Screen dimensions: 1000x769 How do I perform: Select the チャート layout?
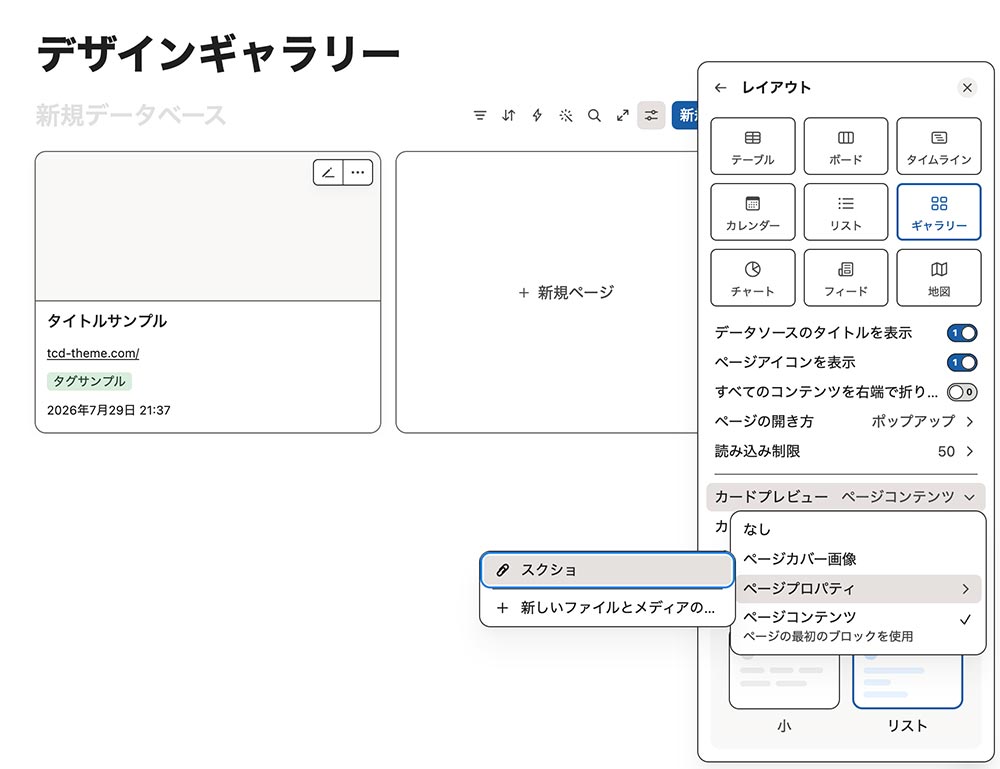tap(753, 278)
